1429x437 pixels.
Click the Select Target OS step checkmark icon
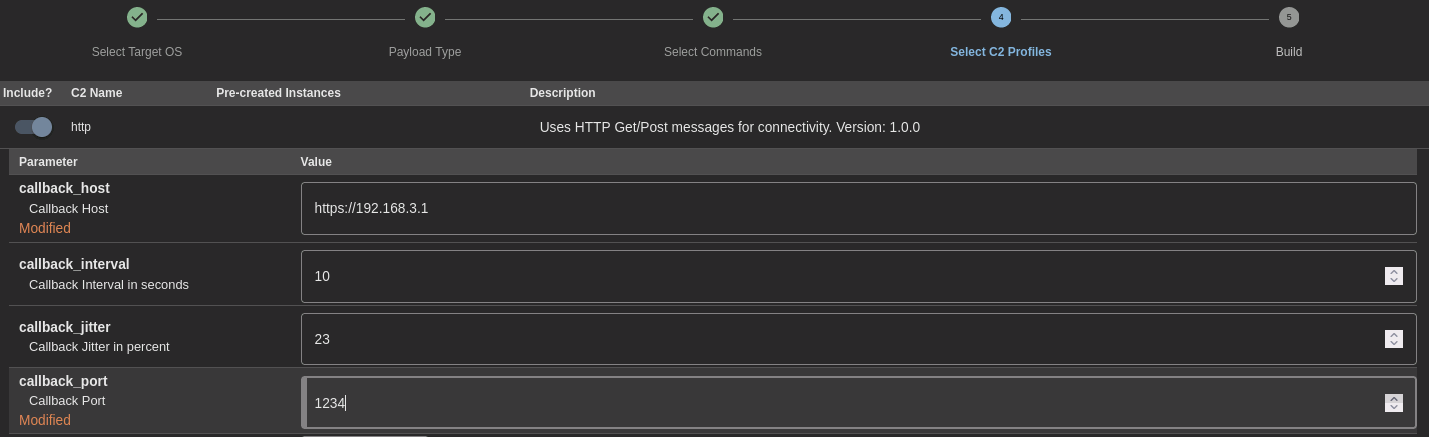[x=137, y=17]
